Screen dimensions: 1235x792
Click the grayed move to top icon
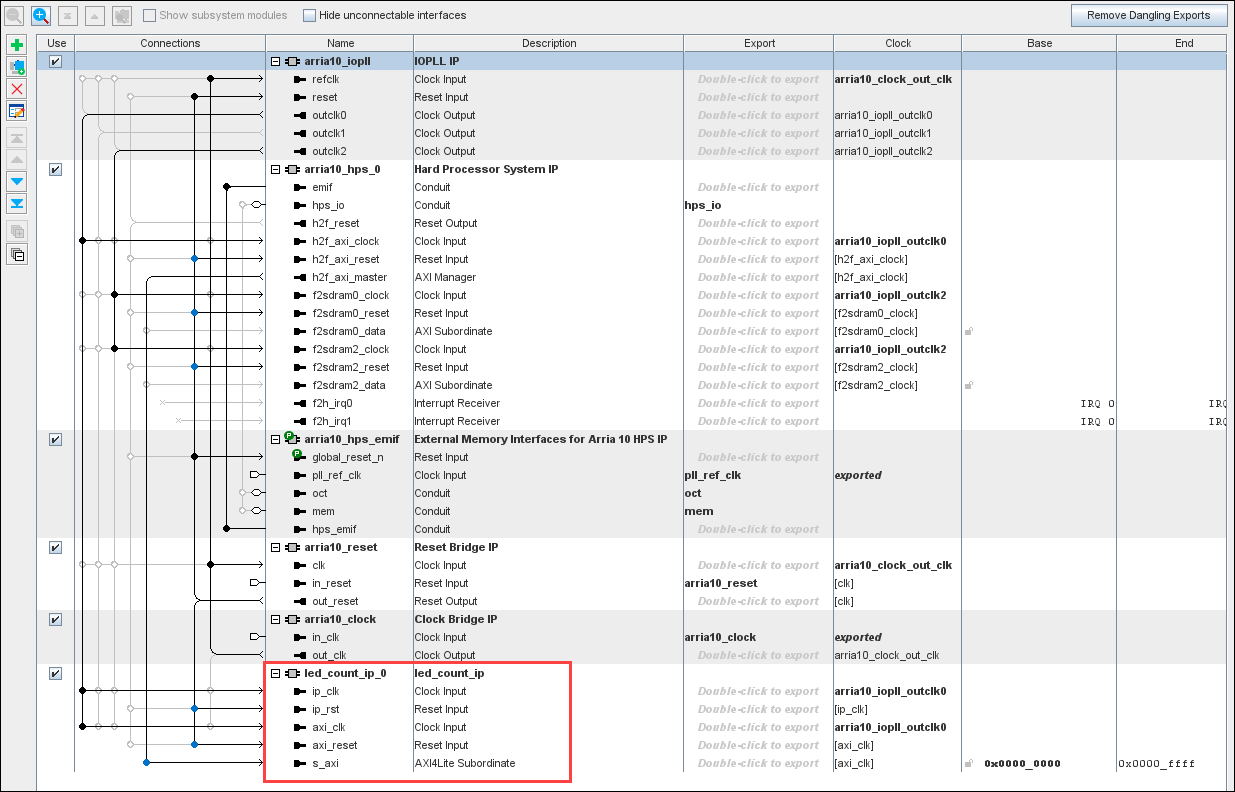point(17,137)
